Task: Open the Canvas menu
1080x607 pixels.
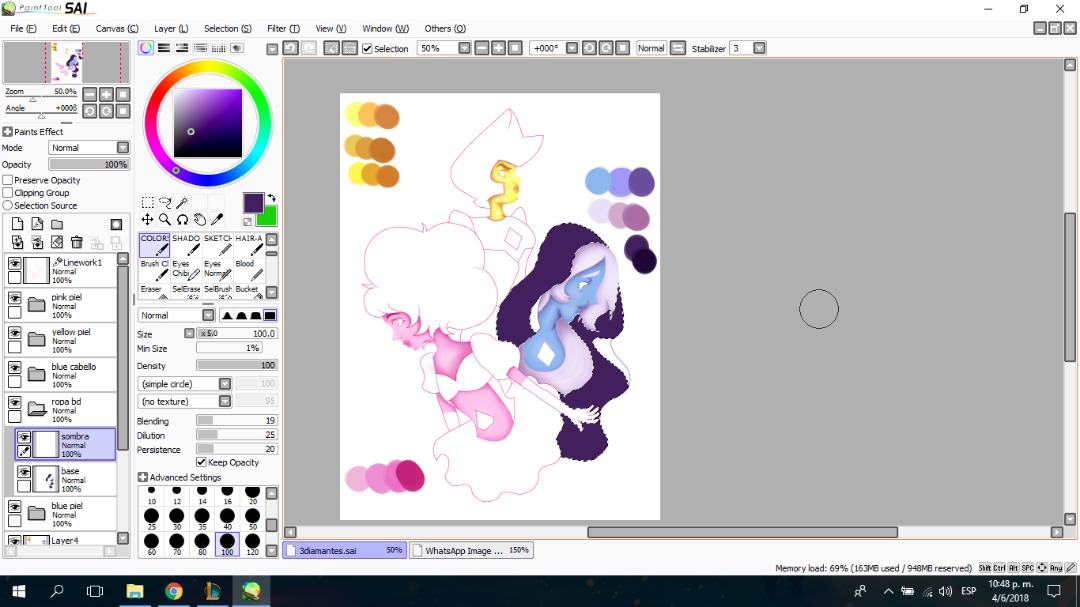Action: 116,28
